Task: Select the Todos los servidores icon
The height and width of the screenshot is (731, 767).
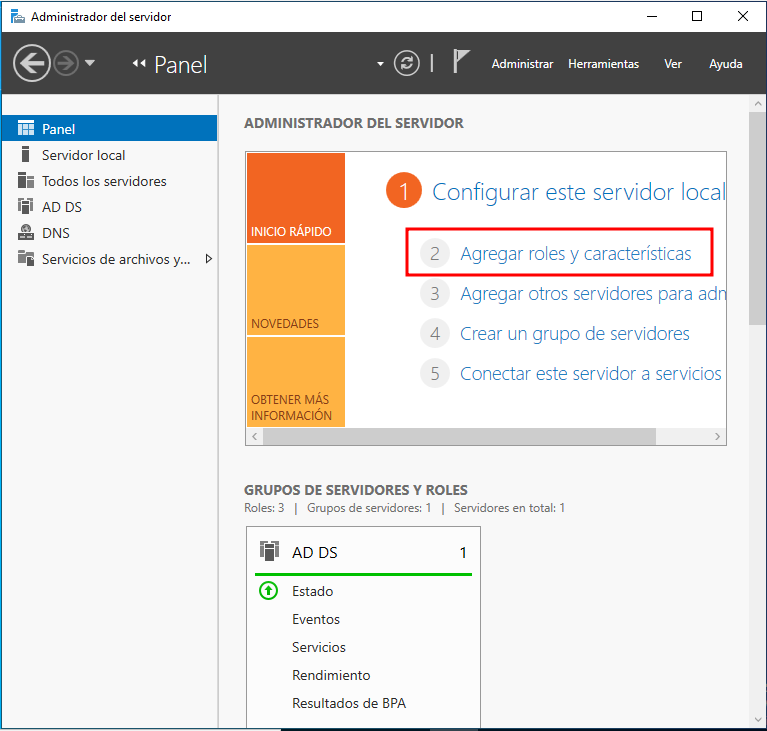Action: [x=25, y=181]
